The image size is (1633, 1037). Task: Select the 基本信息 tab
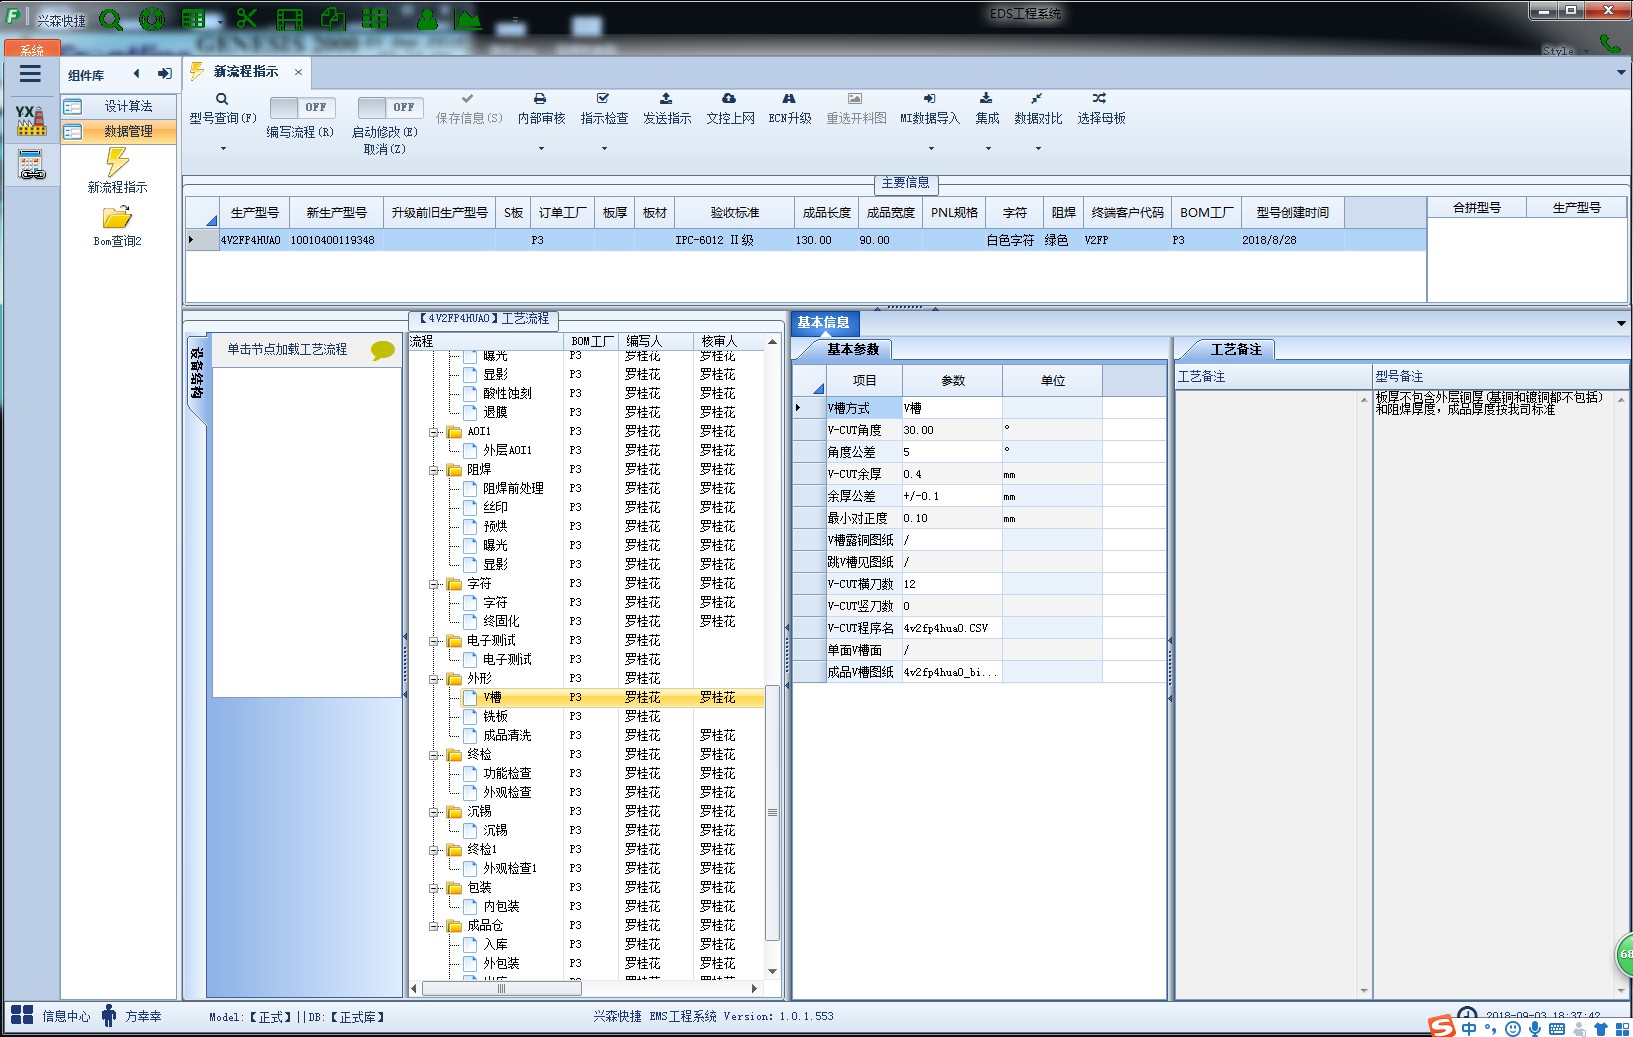tap(824, 323)
